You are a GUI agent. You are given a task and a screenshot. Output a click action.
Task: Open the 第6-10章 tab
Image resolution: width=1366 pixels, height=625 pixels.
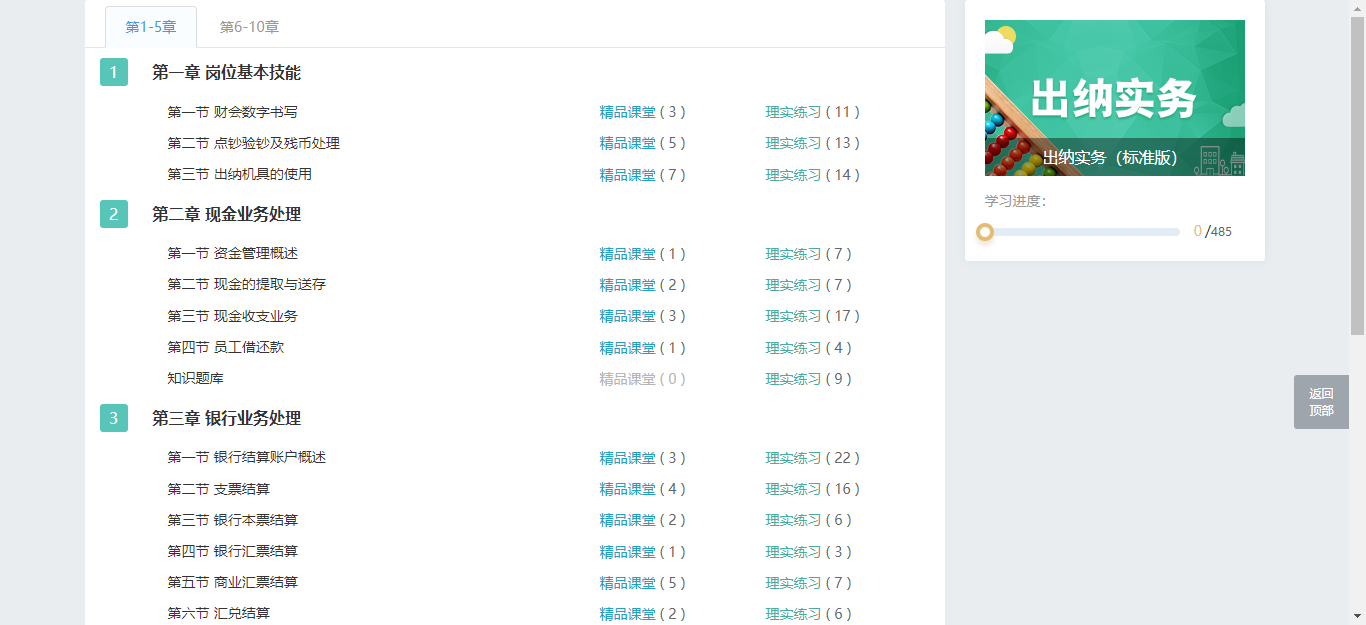click(x=249, y=27)
